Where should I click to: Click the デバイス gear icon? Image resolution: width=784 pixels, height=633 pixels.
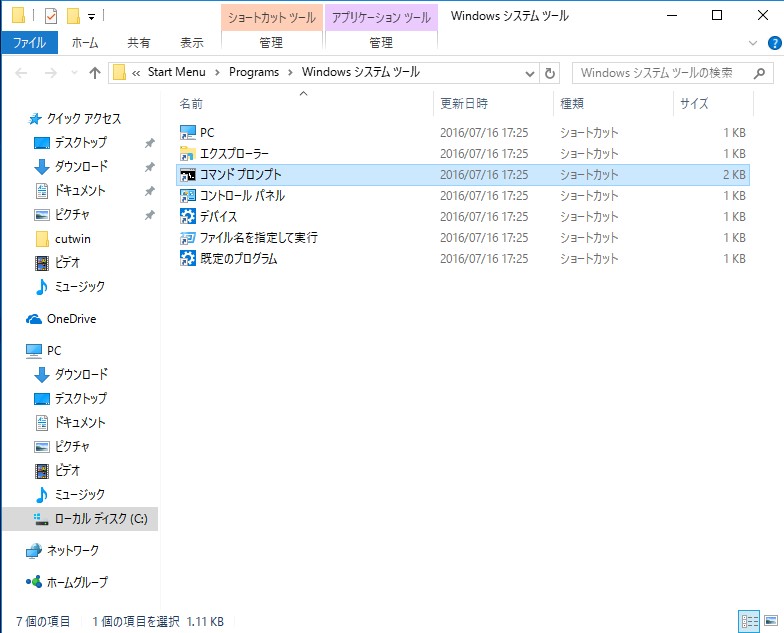pyautogui.click(x=188, y=216)
